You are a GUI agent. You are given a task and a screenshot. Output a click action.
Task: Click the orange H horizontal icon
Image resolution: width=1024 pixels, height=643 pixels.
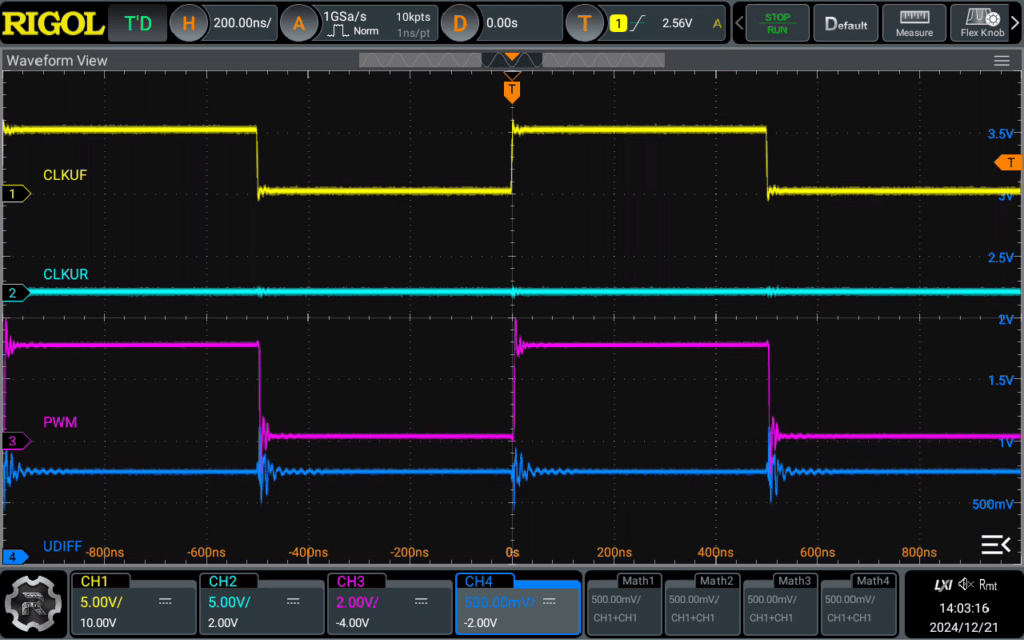coord(188,24)
